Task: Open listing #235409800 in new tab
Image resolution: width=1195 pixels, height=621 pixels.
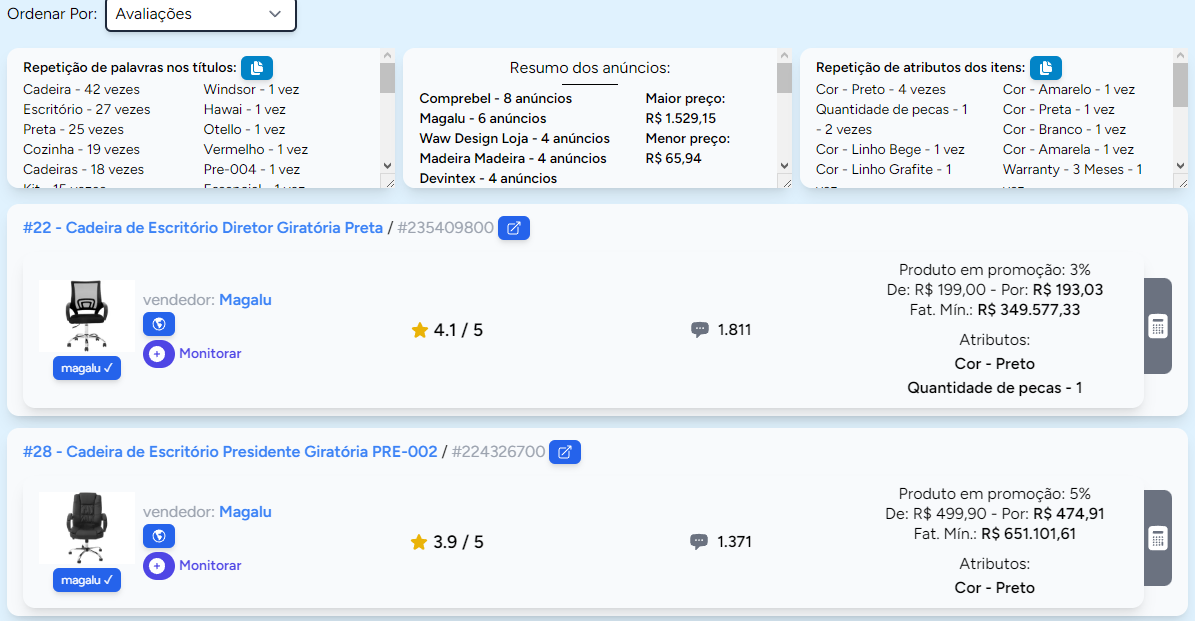Action: [x=514, y=228]
